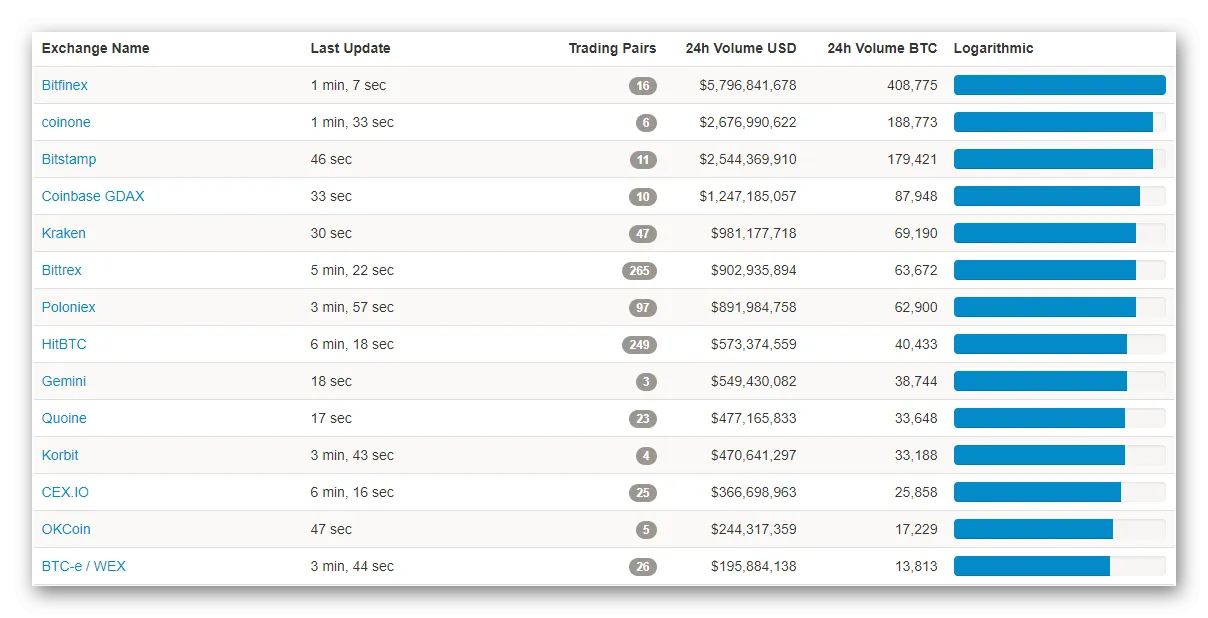This screenshot has height=618, width=1208.
Task: Click the Logarithmic column header
Action: (x=993, y=48)
